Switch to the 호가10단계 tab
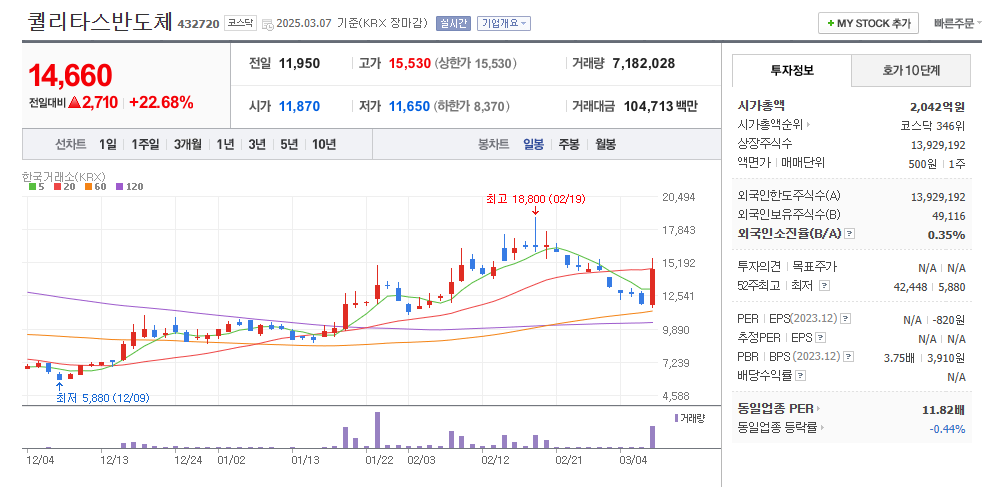Image resolution: width=996 pixels, height=487 pixels. point(911,70)
